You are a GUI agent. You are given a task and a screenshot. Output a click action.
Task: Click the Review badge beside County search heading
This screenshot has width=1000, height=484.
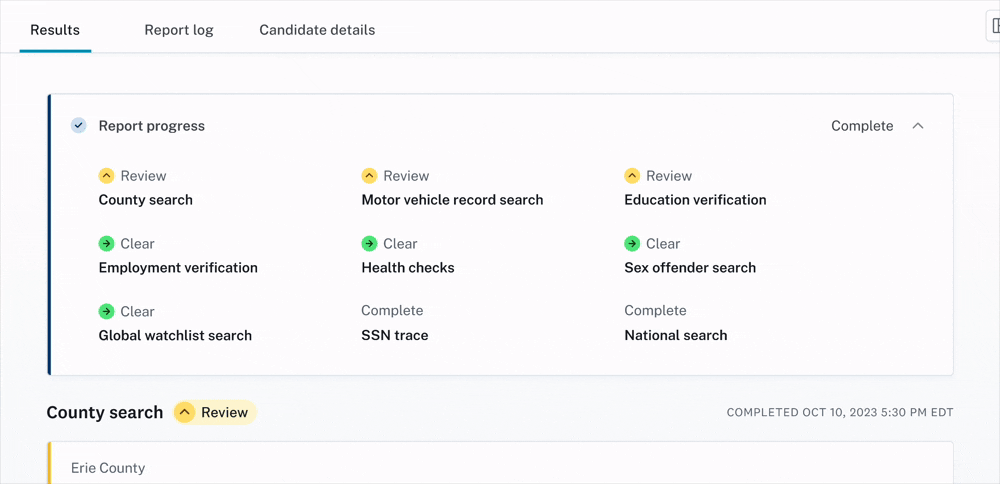[214, 413]
